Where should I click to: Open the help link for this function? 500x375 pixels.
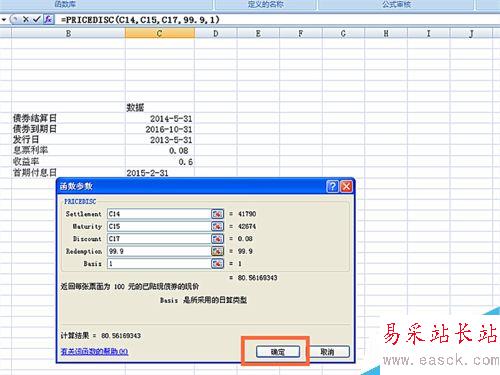click(x=94, y=351)
